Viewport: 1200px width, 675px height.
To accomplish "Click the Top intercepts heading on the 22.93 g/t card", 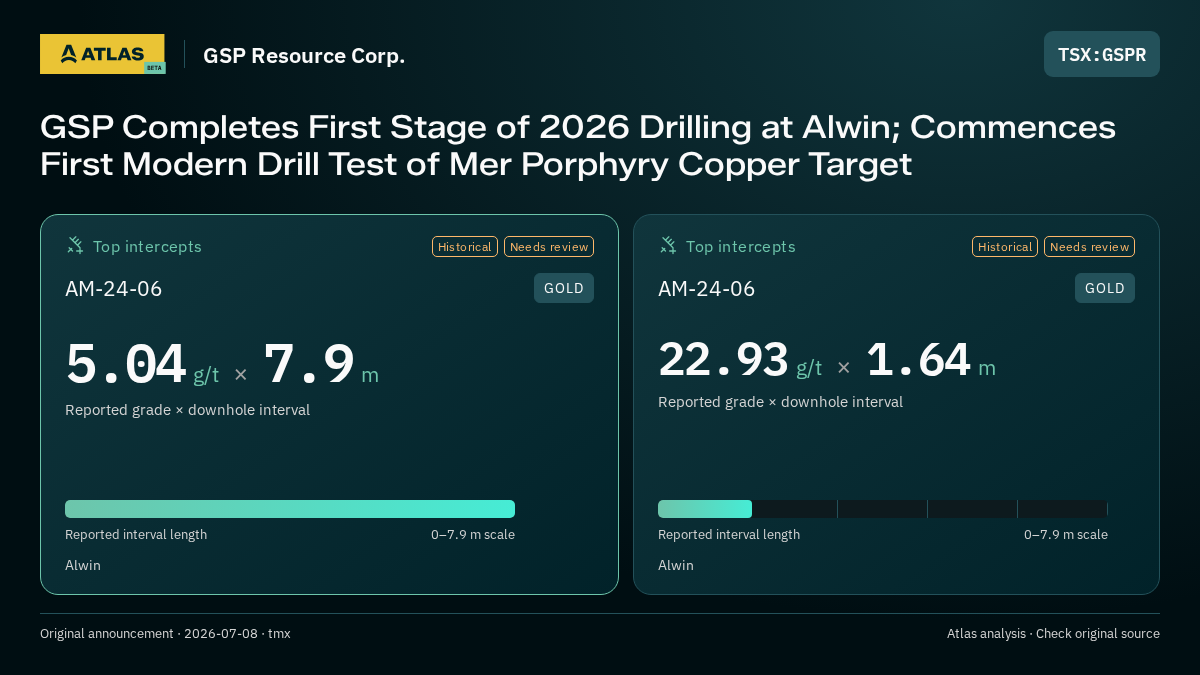I will [x=740, y=247].
